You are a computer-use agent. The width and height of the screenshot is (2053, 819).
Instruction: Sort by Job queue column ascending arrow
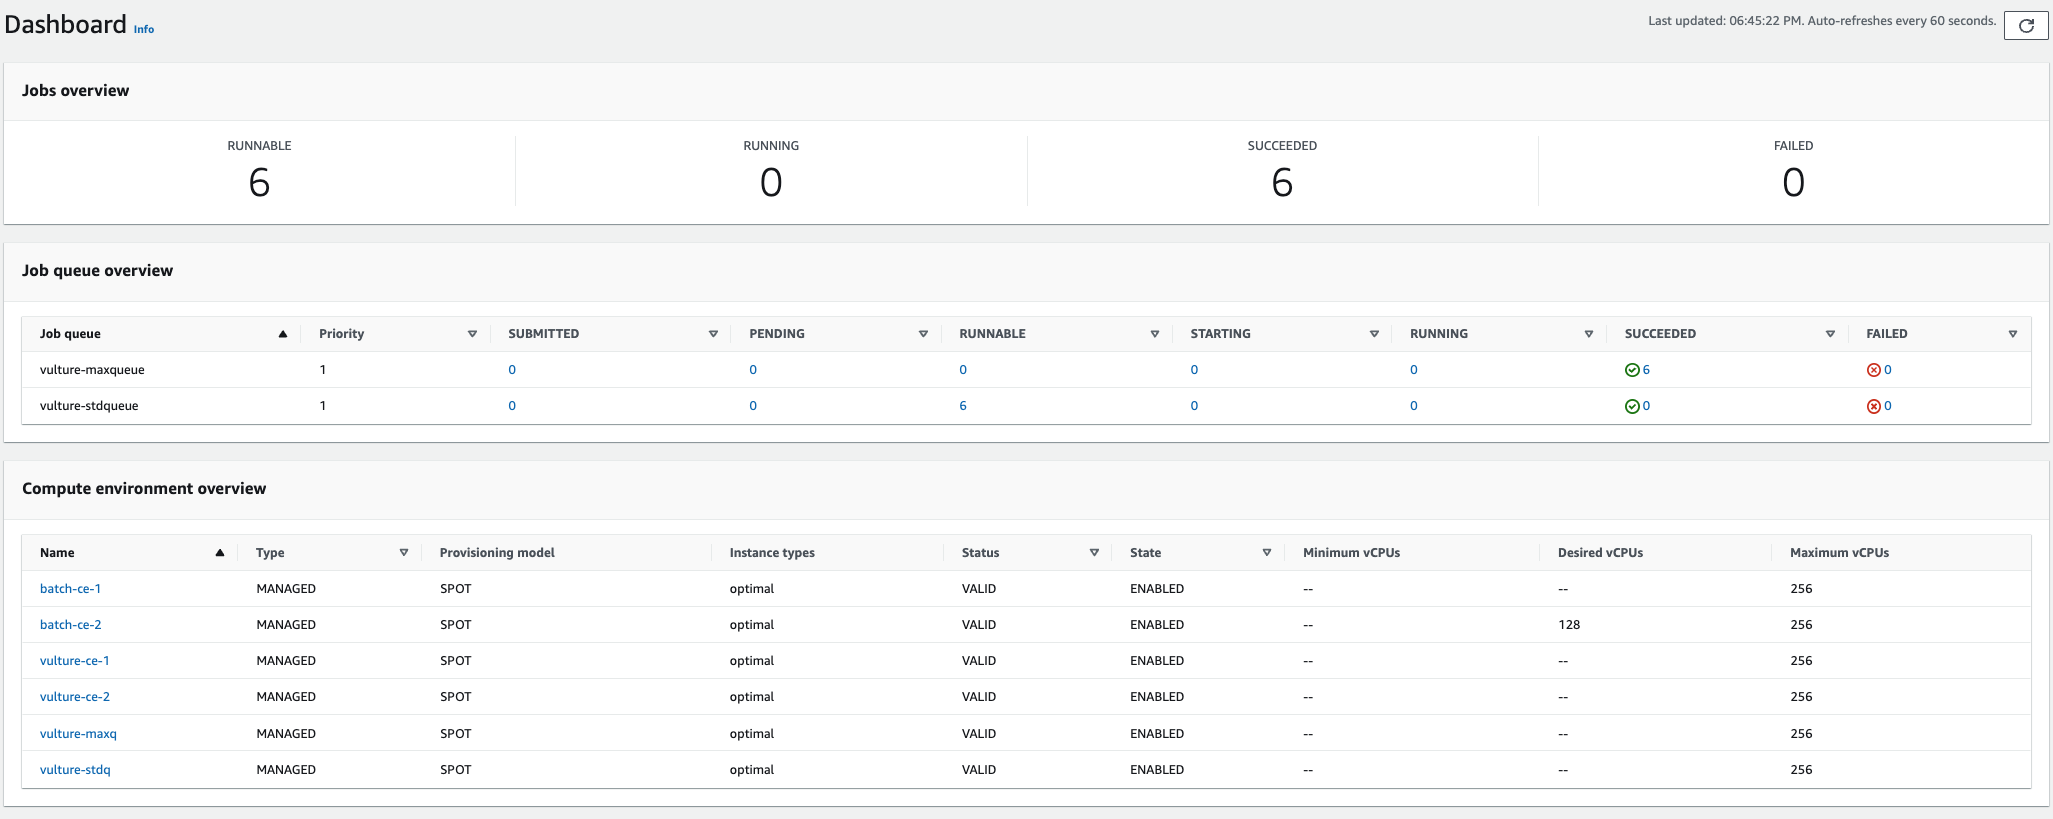(283, 334)
